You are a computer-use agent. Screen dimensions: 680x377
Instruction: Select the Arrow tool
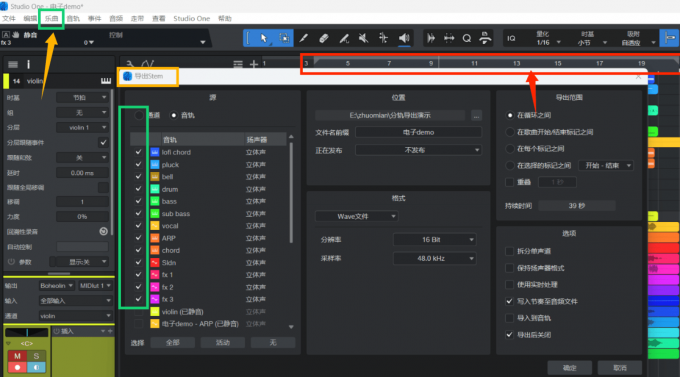tap(264, 38)
